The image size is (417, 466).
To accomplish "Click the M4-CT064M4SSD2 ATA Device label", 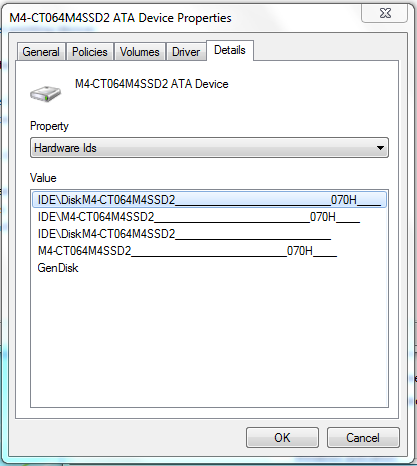I will [152, 84].
